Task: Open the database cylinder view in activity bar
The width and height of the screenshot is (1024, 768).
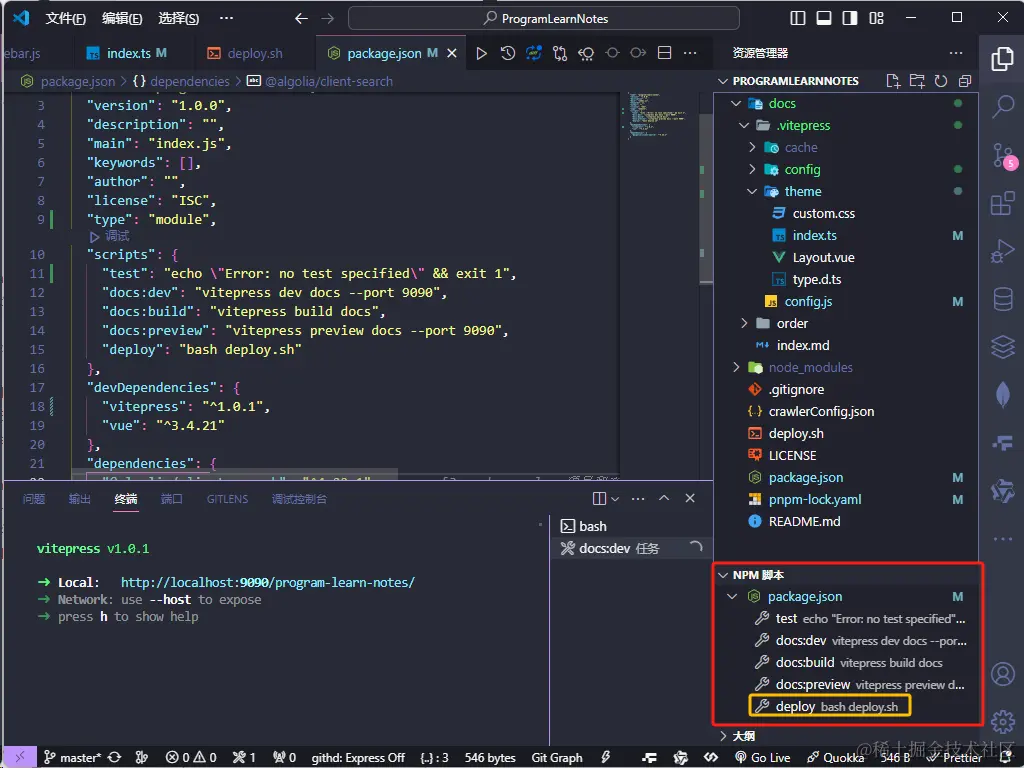Action: (1002, 300)
